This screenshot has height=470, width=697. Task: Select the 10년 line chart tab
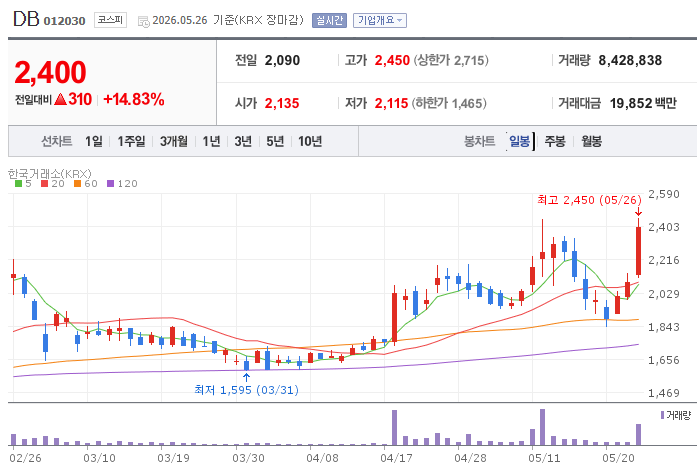point(310,141)
